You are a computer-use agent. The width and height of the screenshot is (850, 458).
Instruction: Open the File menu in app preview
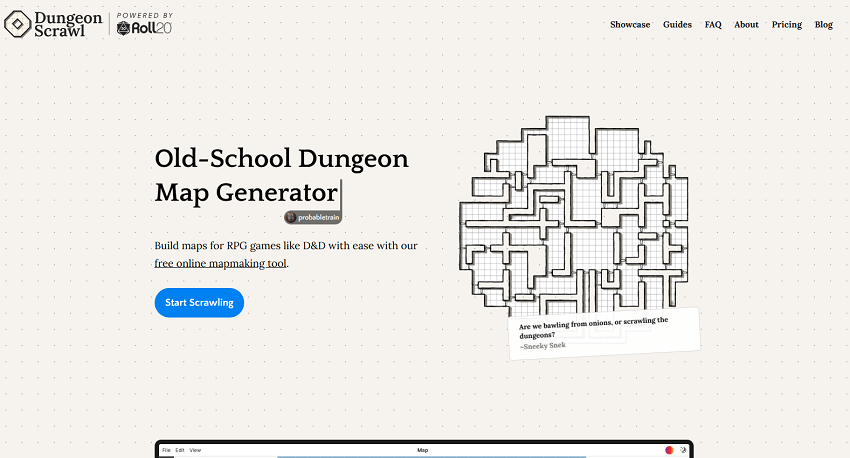166,451
